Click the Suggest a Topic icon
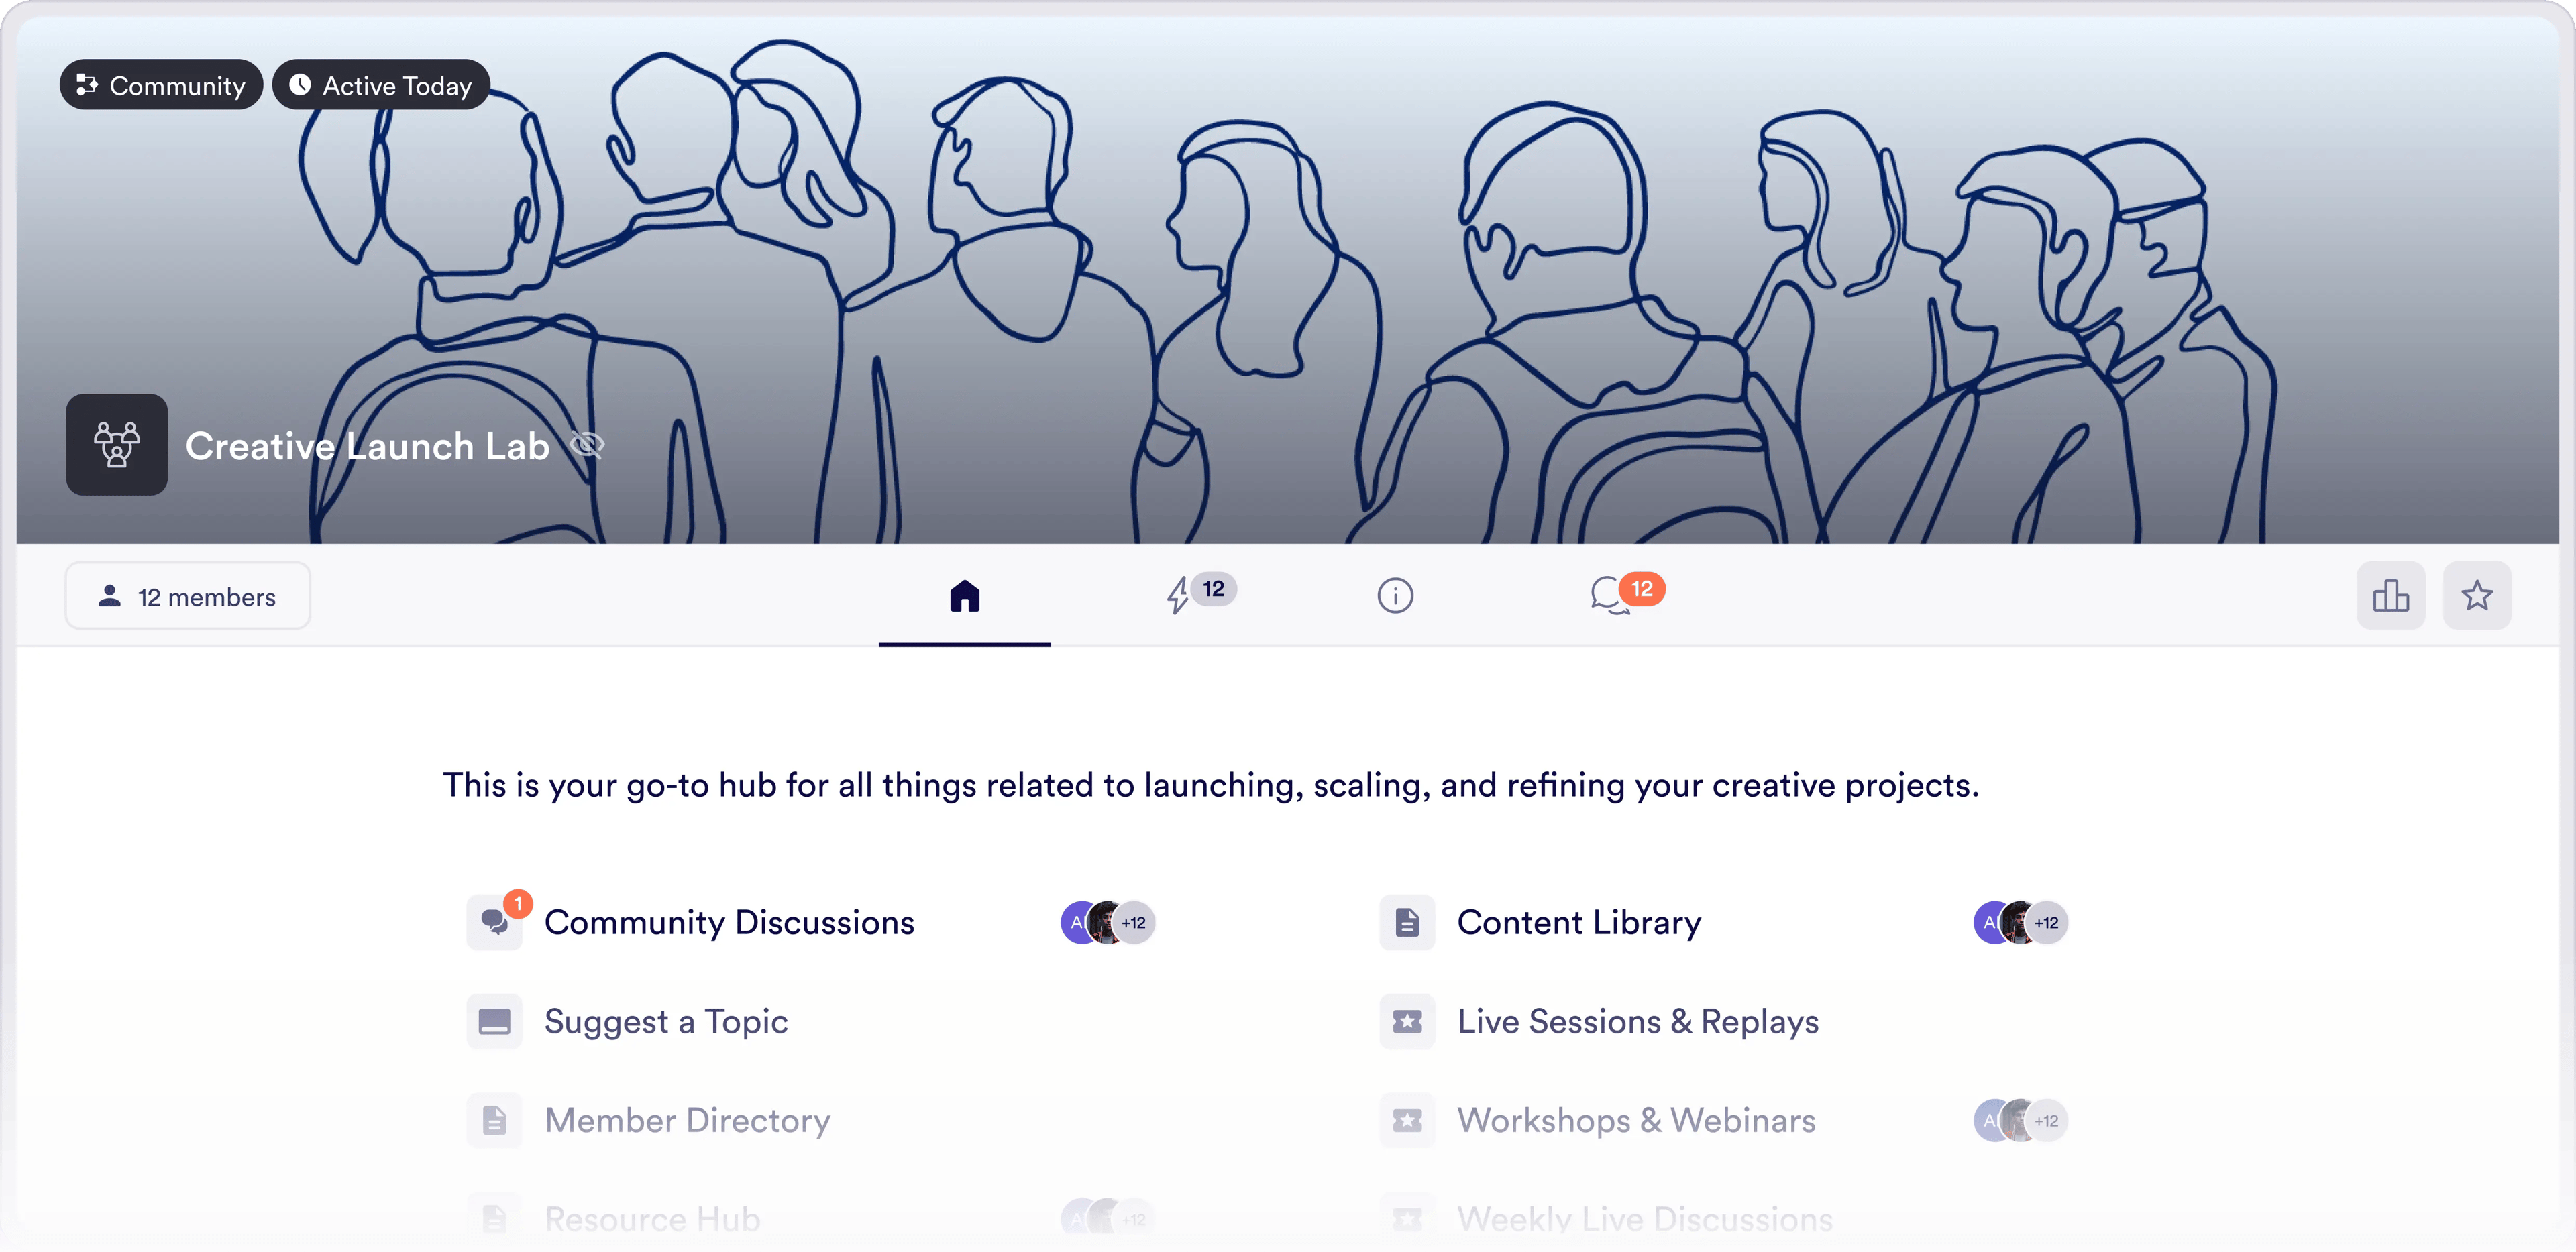Image resolution: width=2576 pixels, height=1252 pixels. (x=494, y=1021)
